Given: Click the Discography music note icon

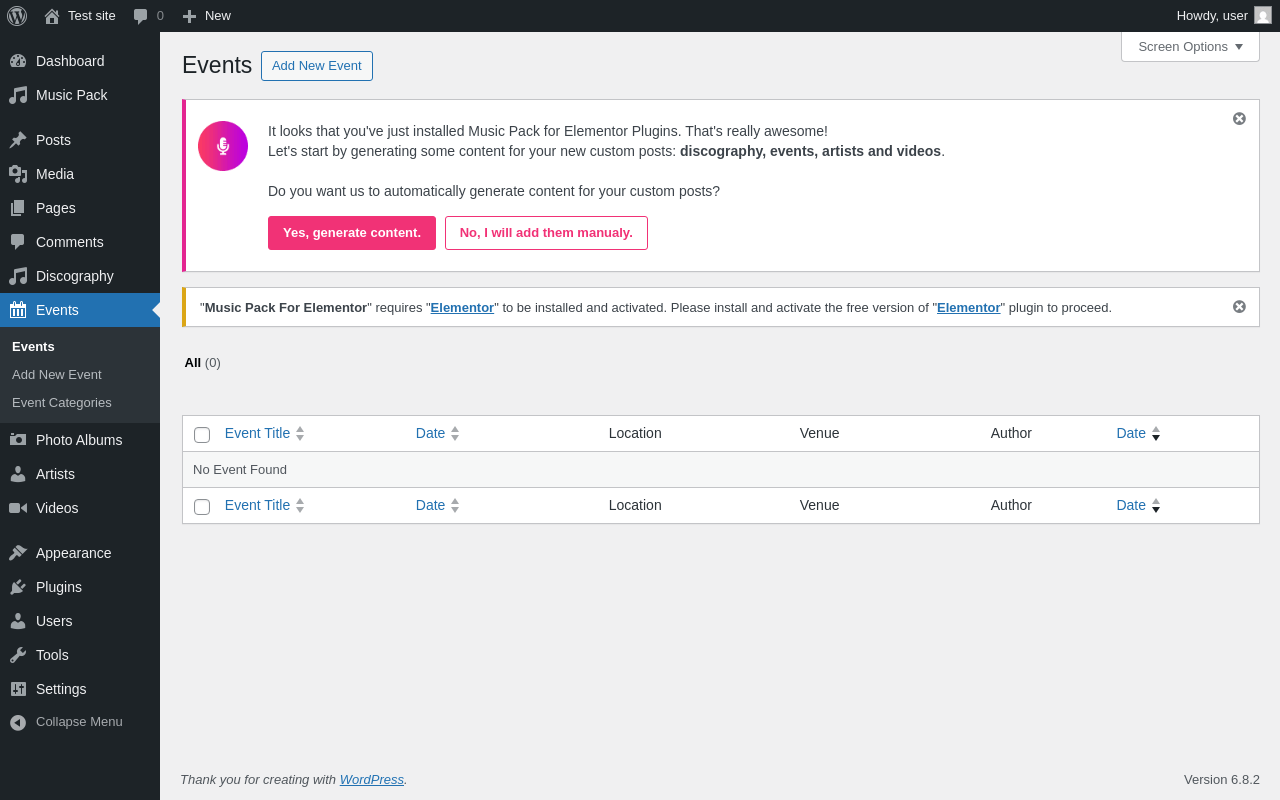Looking at the screenshot, I should (x=18, y=276).
